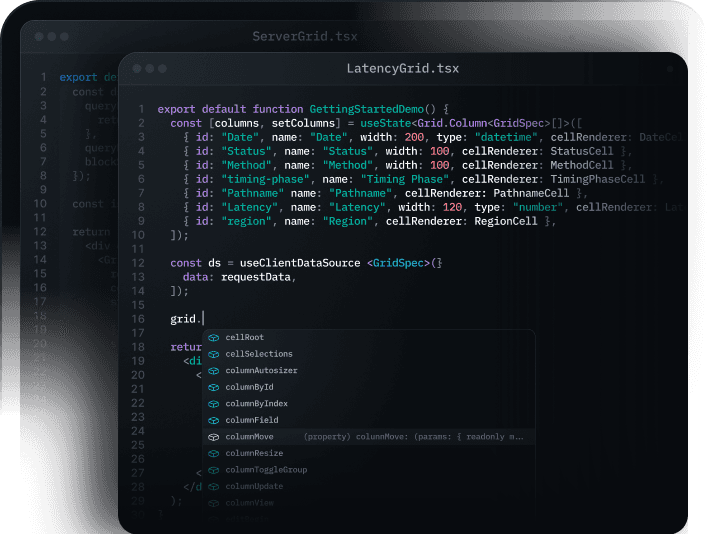Click PathnameCell renderer on line 7
This screenshot has height=554, width=708.
pos(531,193)
